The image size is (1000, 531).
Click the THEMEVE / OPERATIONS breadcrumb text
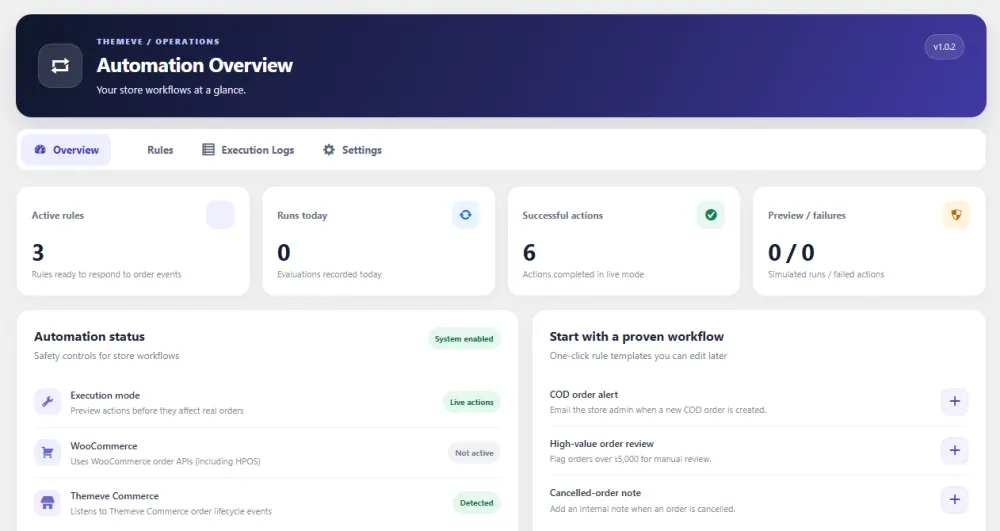click(158, 41)
